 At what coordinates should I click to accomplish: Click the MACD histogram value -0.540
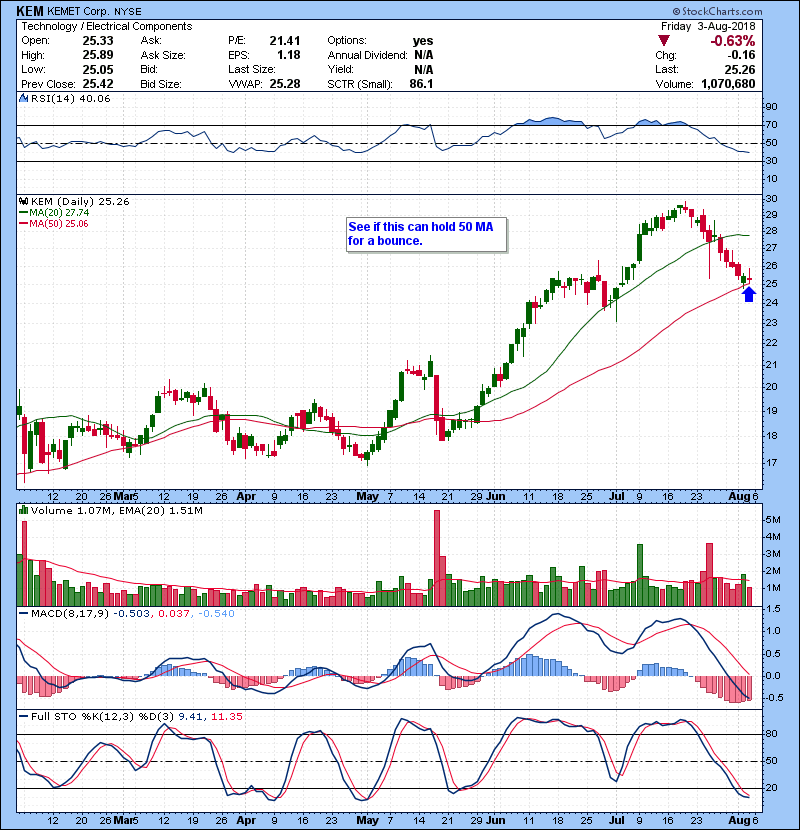(x=216, y=614)
